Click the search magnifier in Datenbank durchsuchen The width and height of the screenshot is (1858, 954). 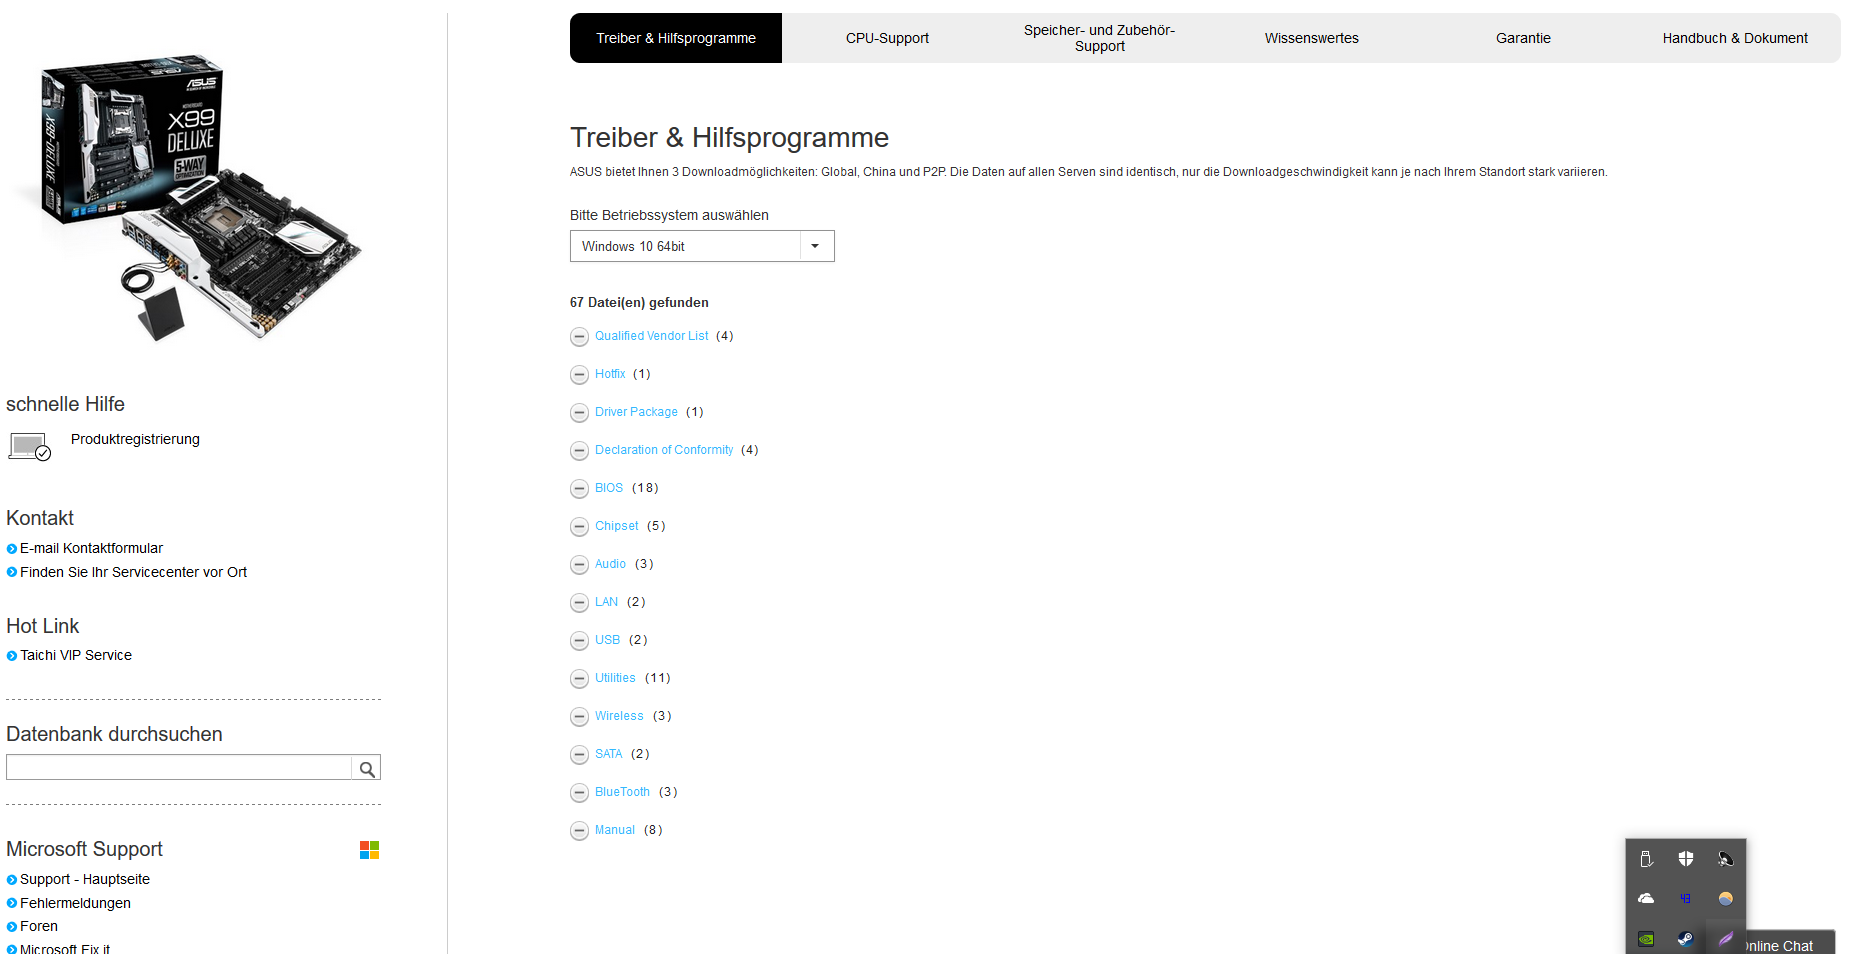367,768
